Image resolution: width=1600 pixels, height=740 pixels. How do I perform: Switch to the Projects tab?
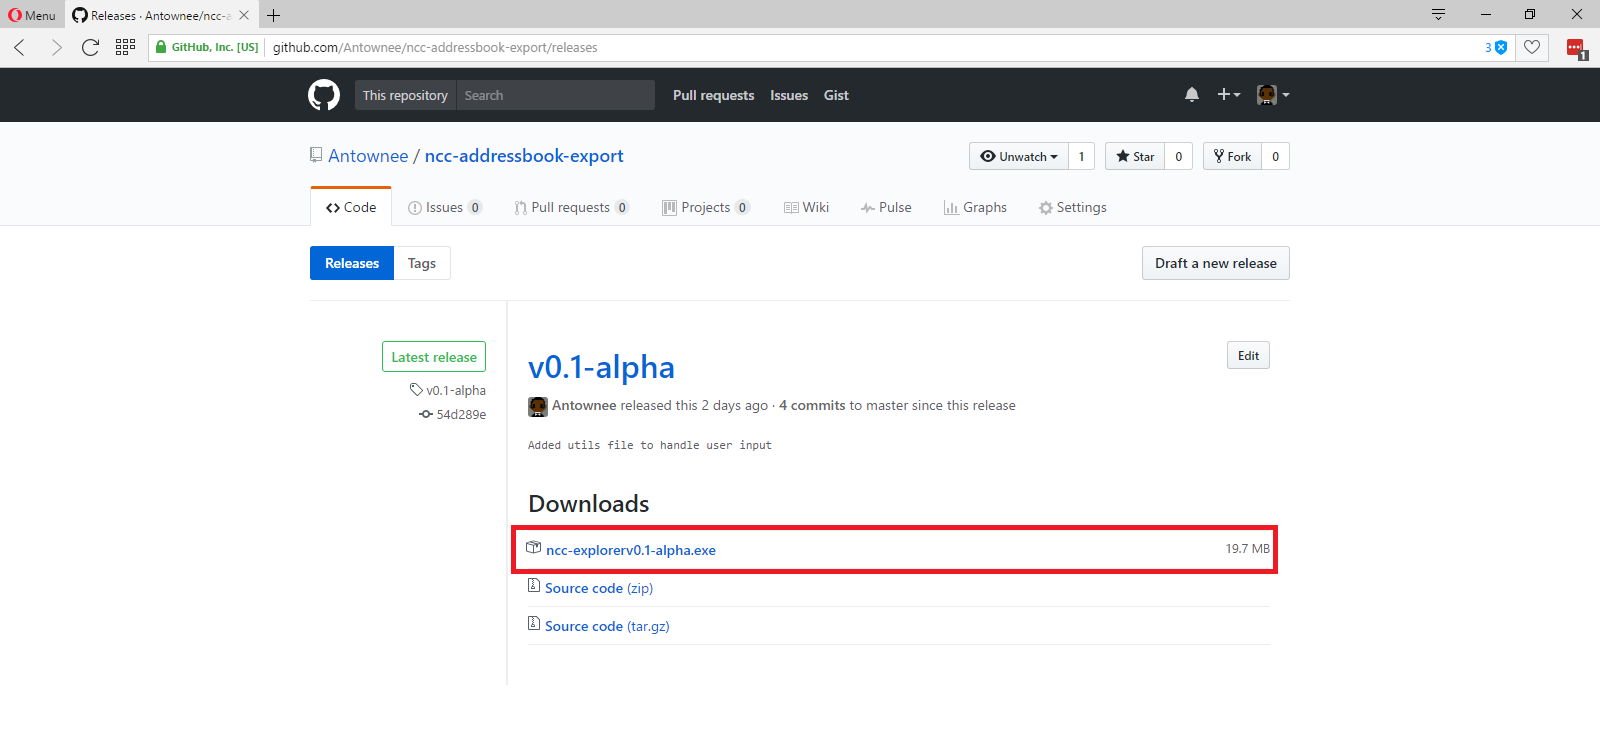[706, 207]
